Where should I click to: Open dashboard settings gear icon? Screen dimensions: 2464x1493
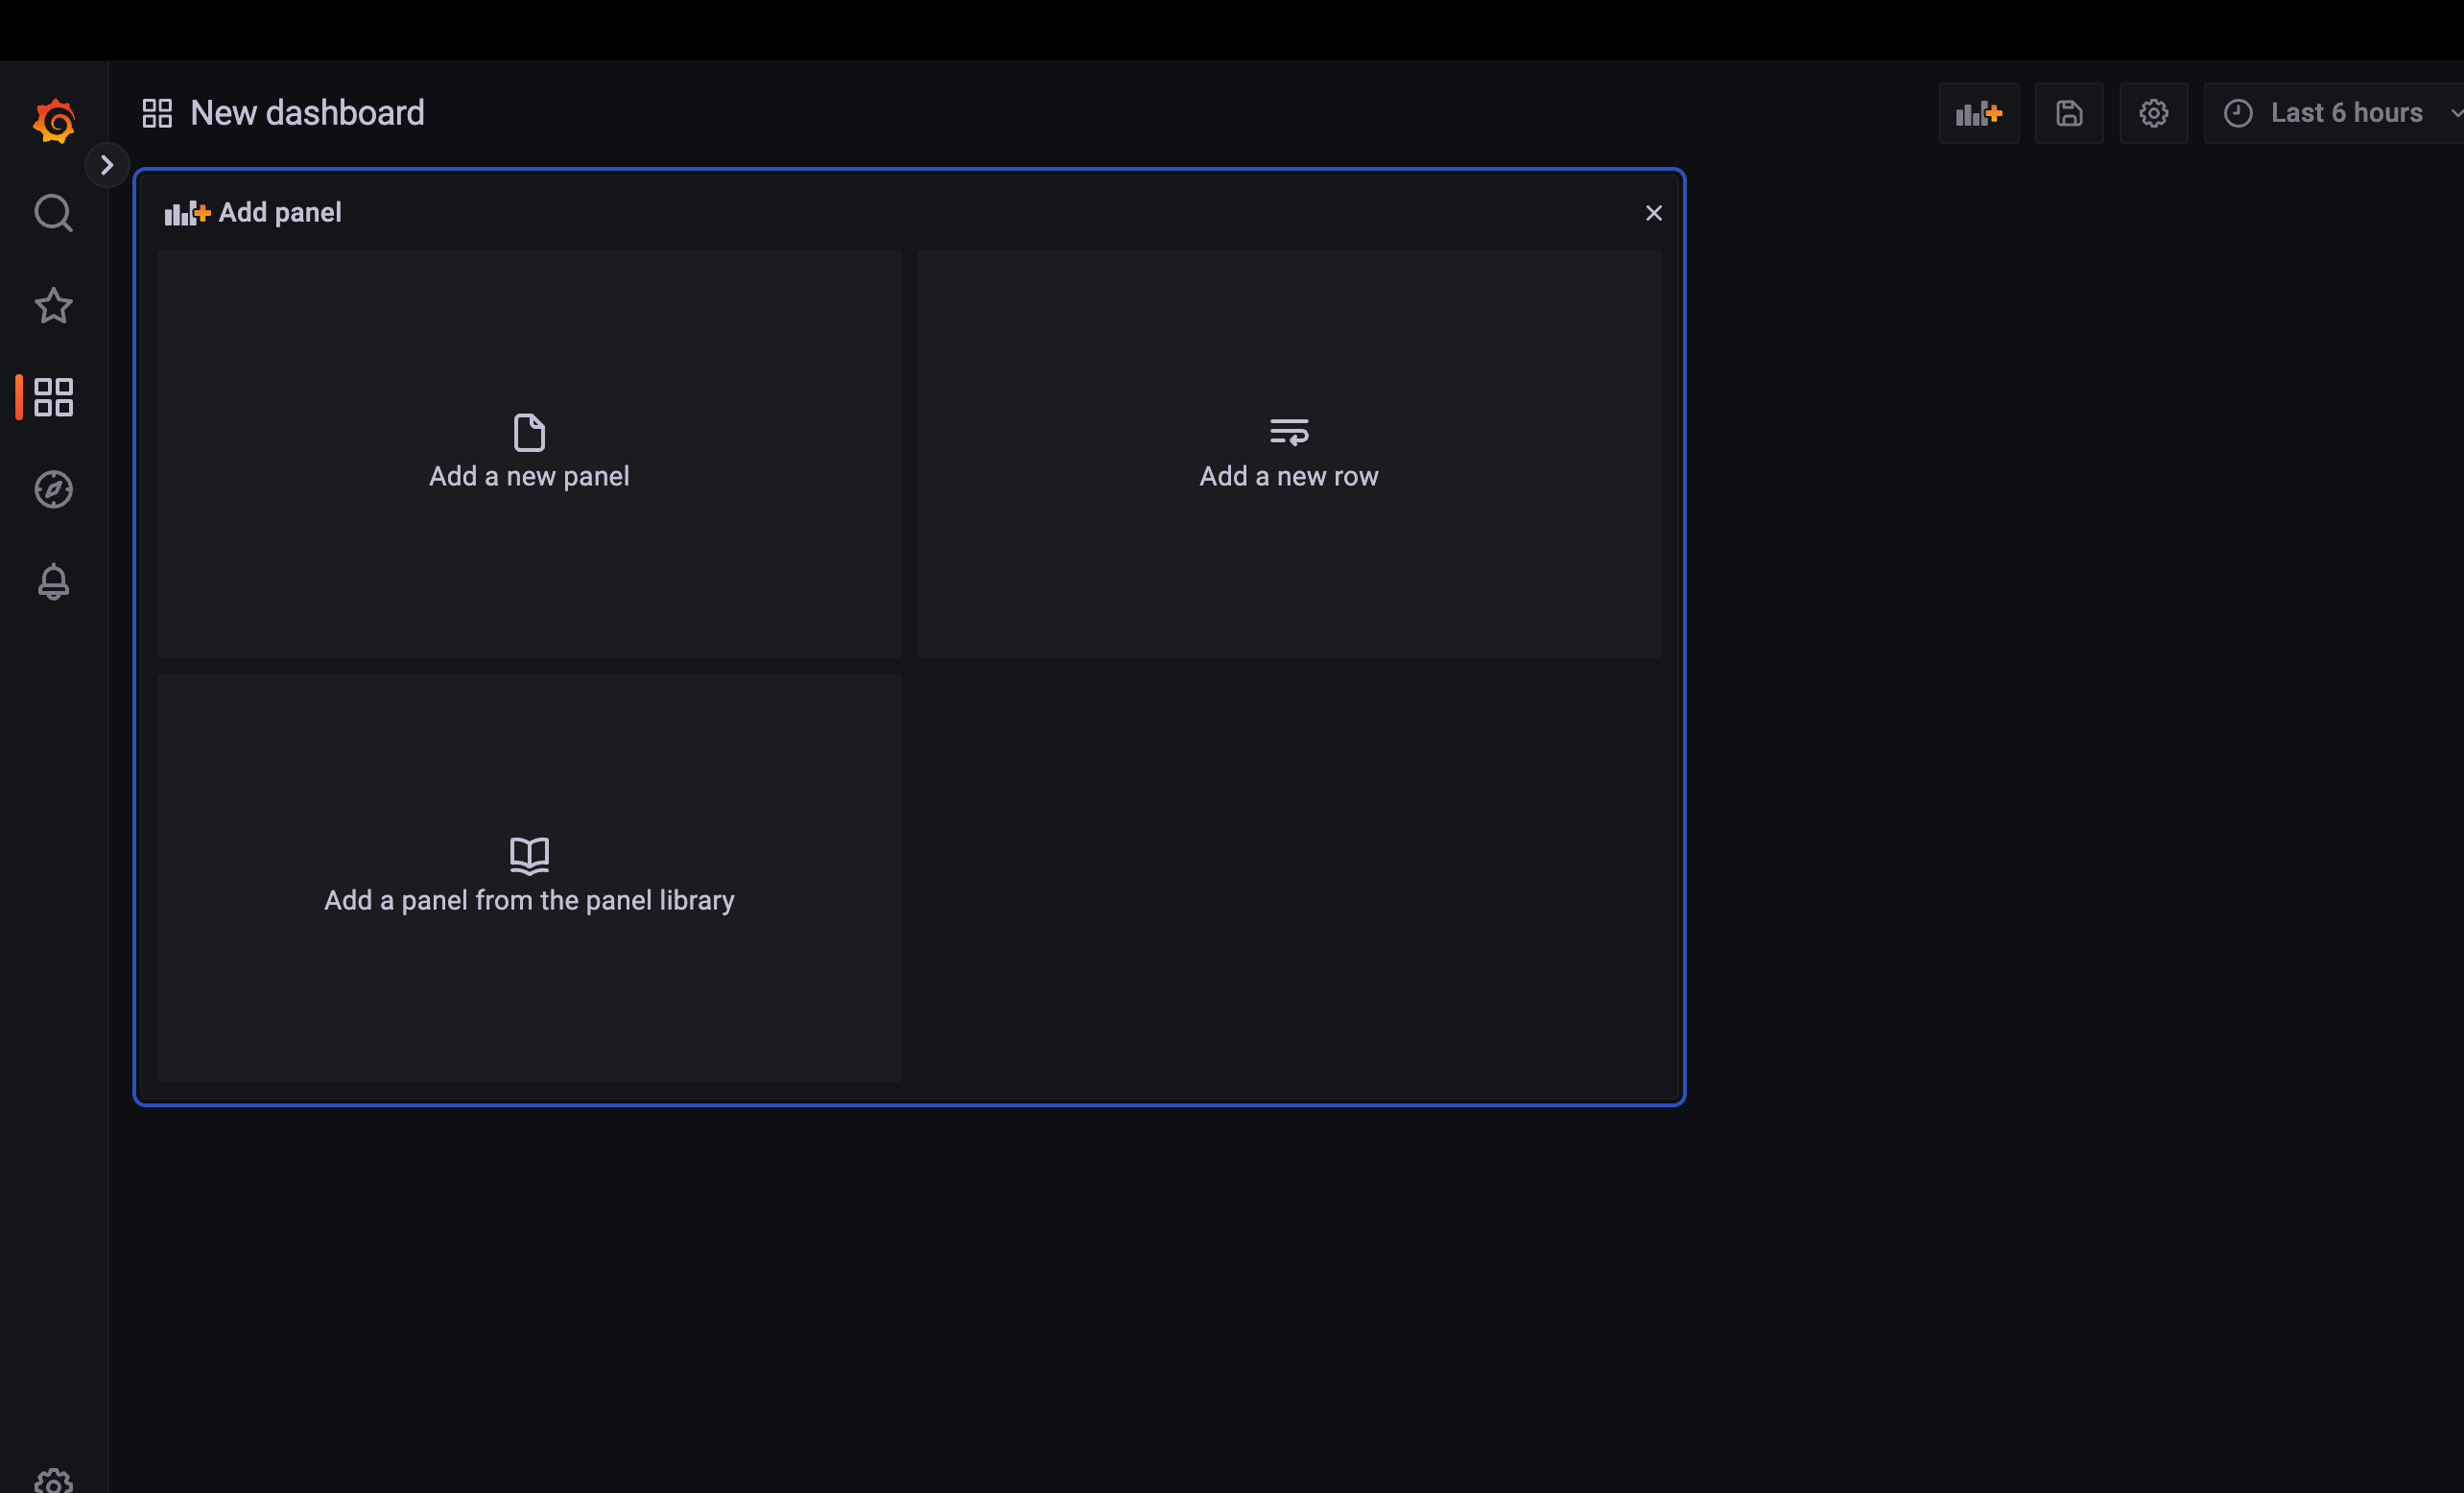point(2153,113)
